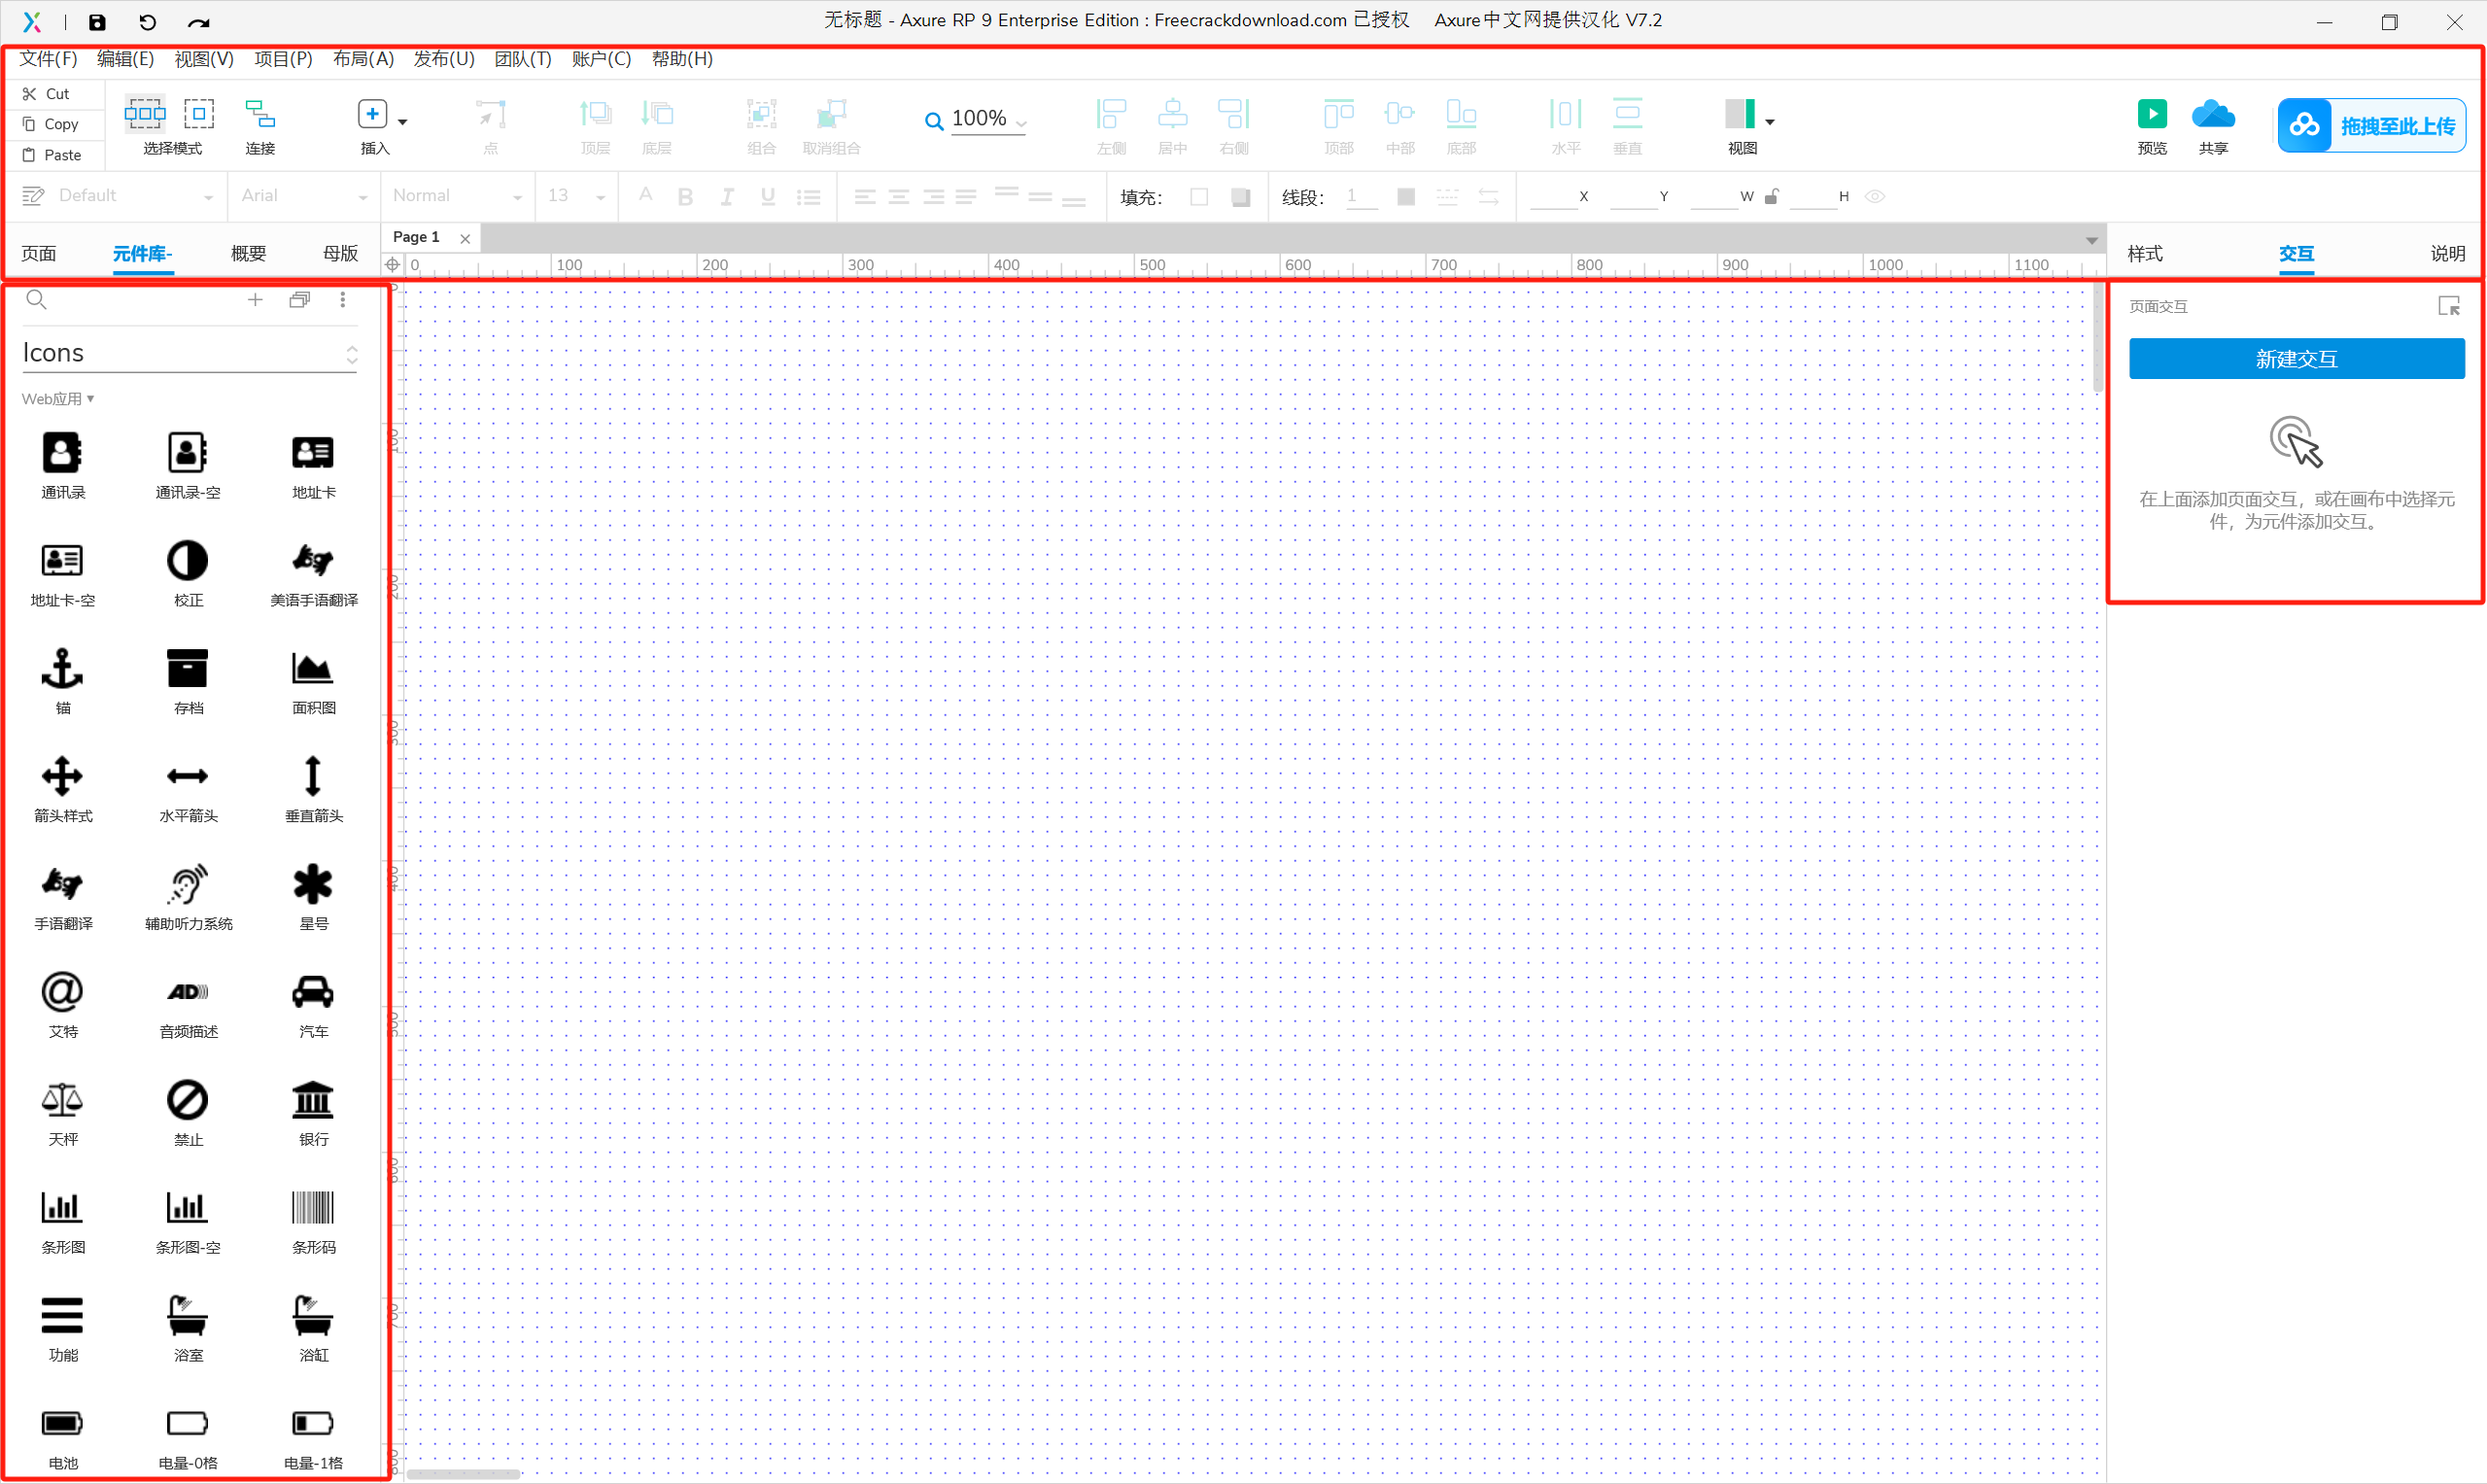Click the save icon in title bar
The height and width of the screenshot is (1484, 2487).
click(x=97, y=22)
